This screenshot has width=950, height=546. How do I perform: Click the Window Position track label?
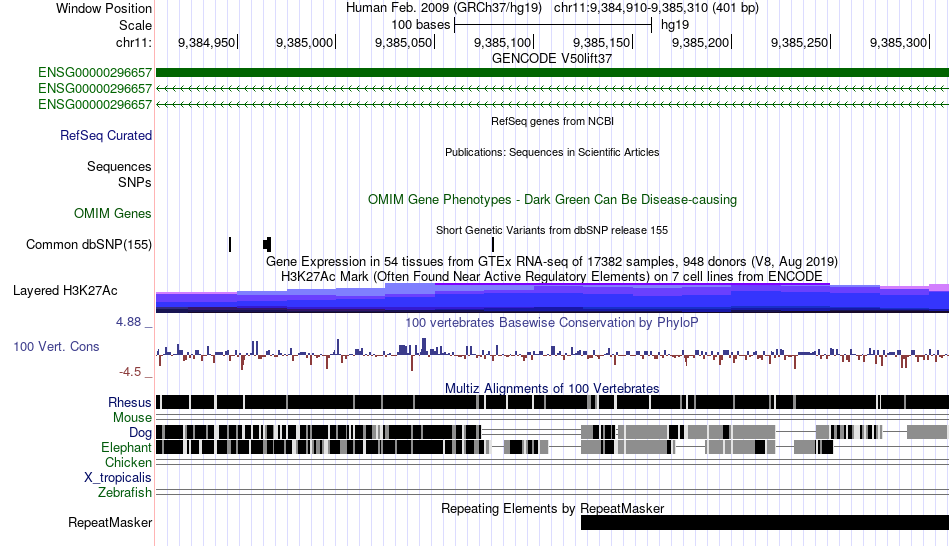[x=104, y=8]
